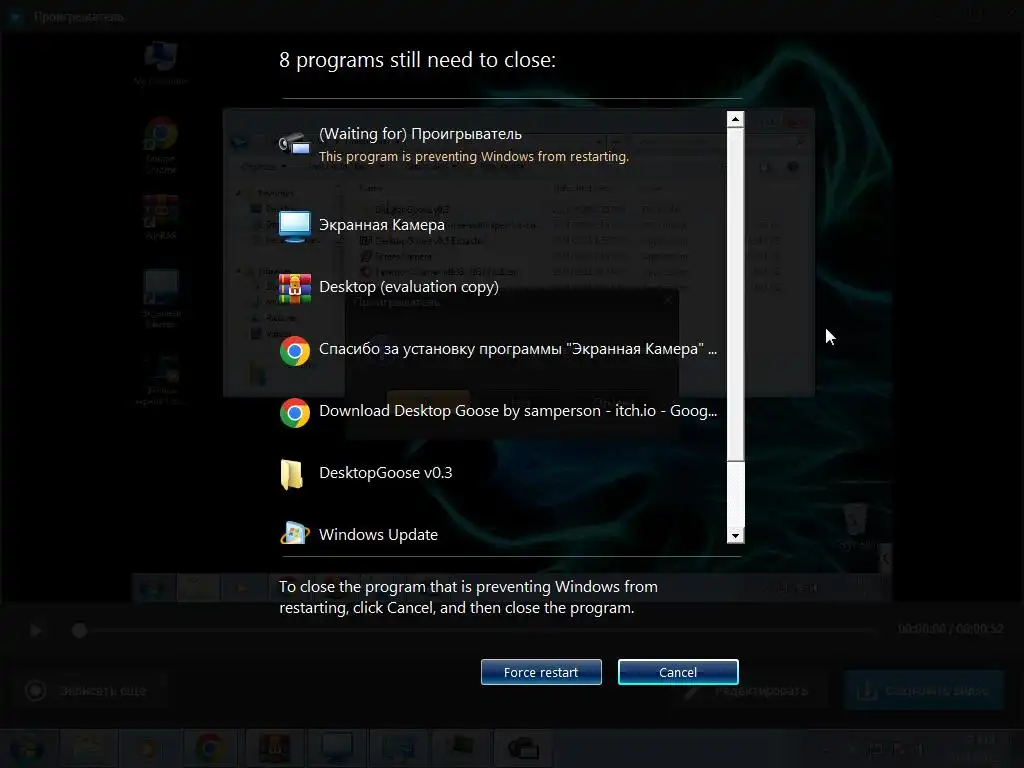Click the WinRAR icon next to Desktop (evaluation copy)
Screen dimensions: 1024x768
coord(295,289)
